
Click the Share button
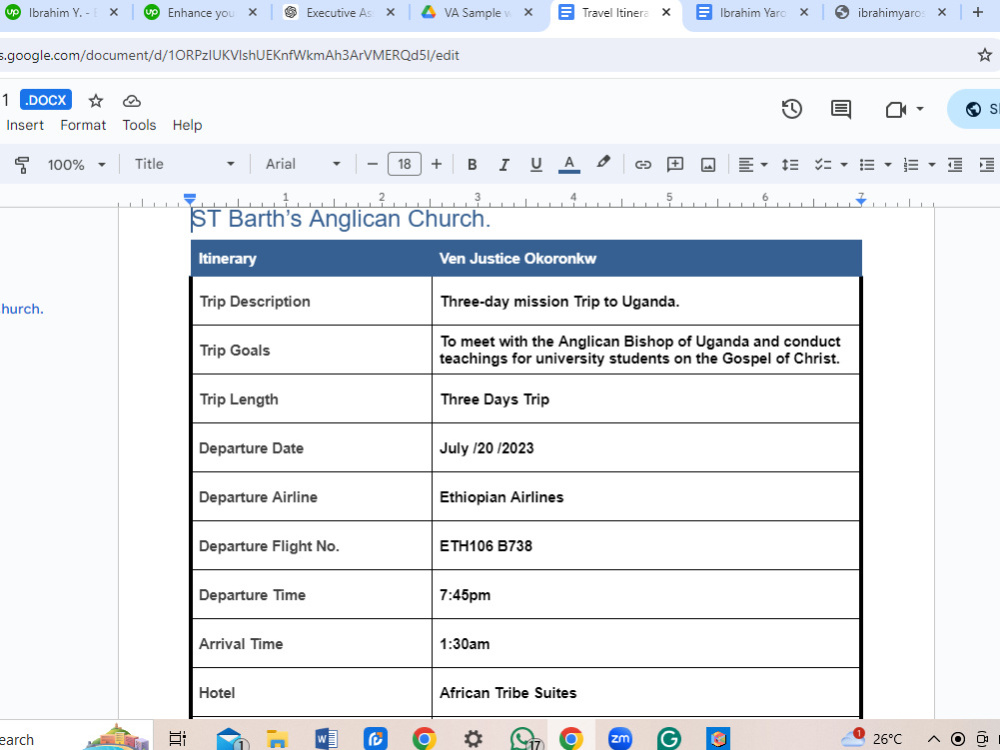point(976,109)
